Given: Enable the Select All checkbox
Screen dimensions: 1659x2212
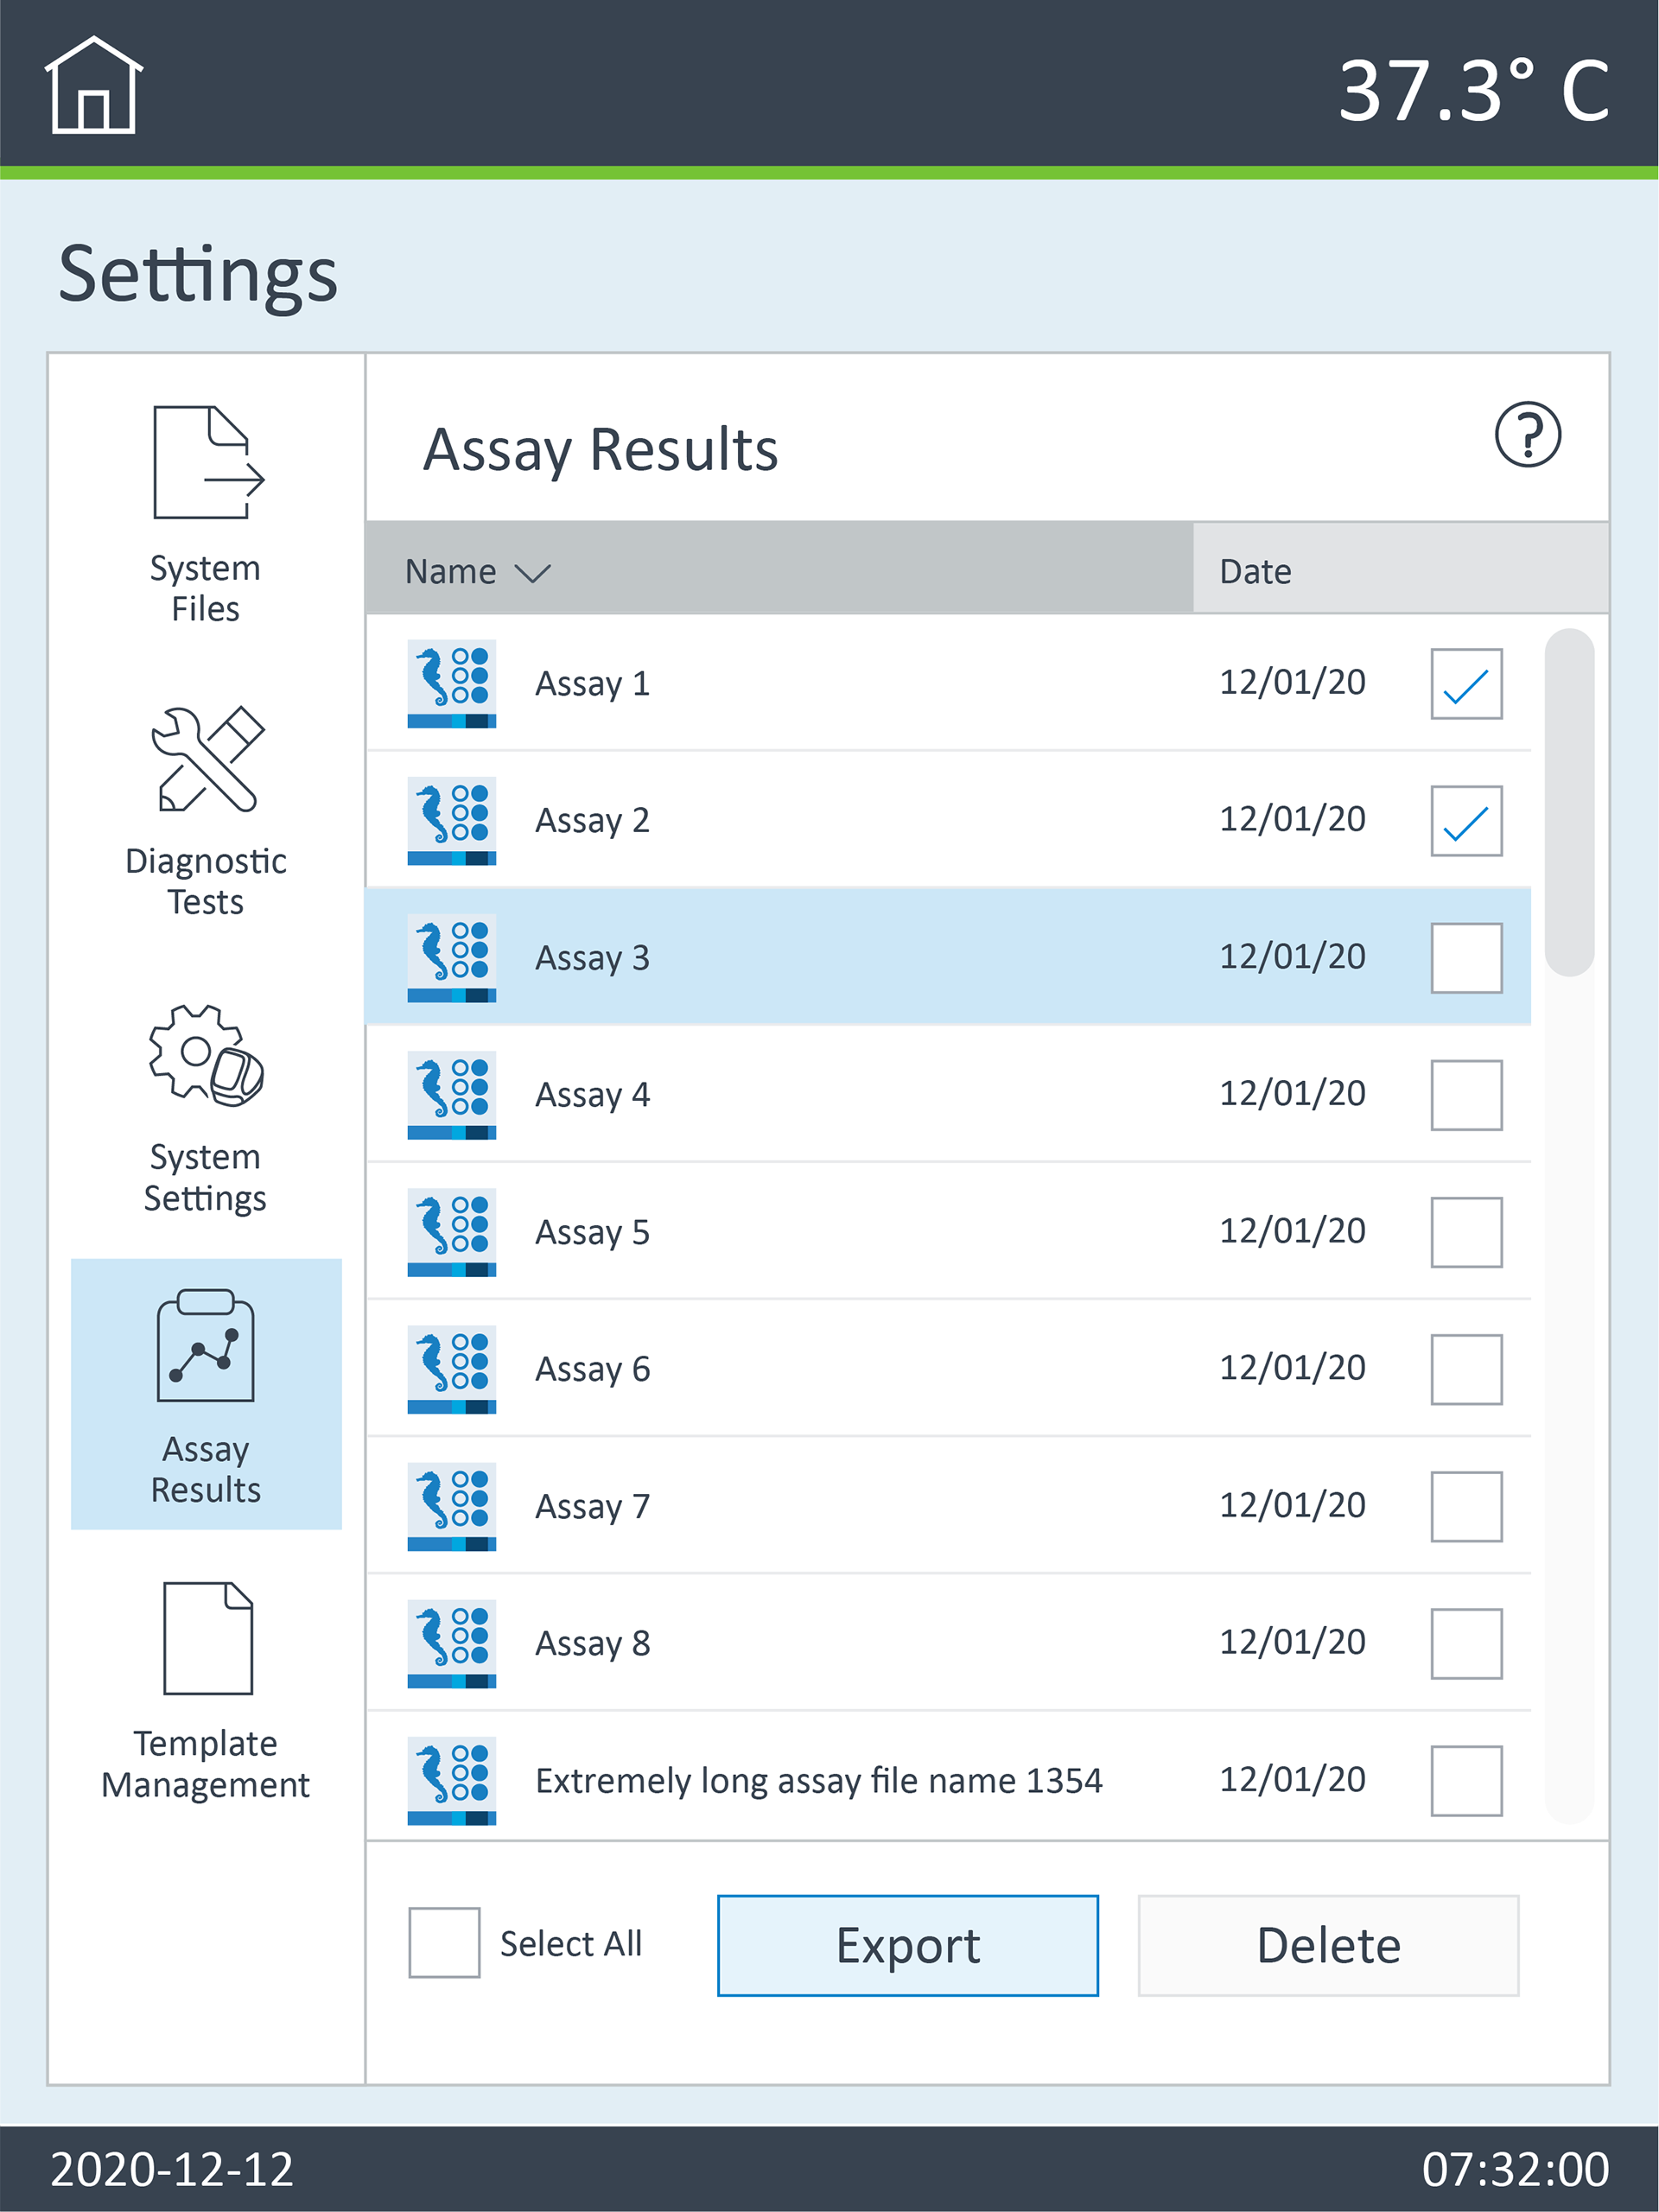Looking at the screenshot, I should pyautogui.click(x=444, y=1942).
